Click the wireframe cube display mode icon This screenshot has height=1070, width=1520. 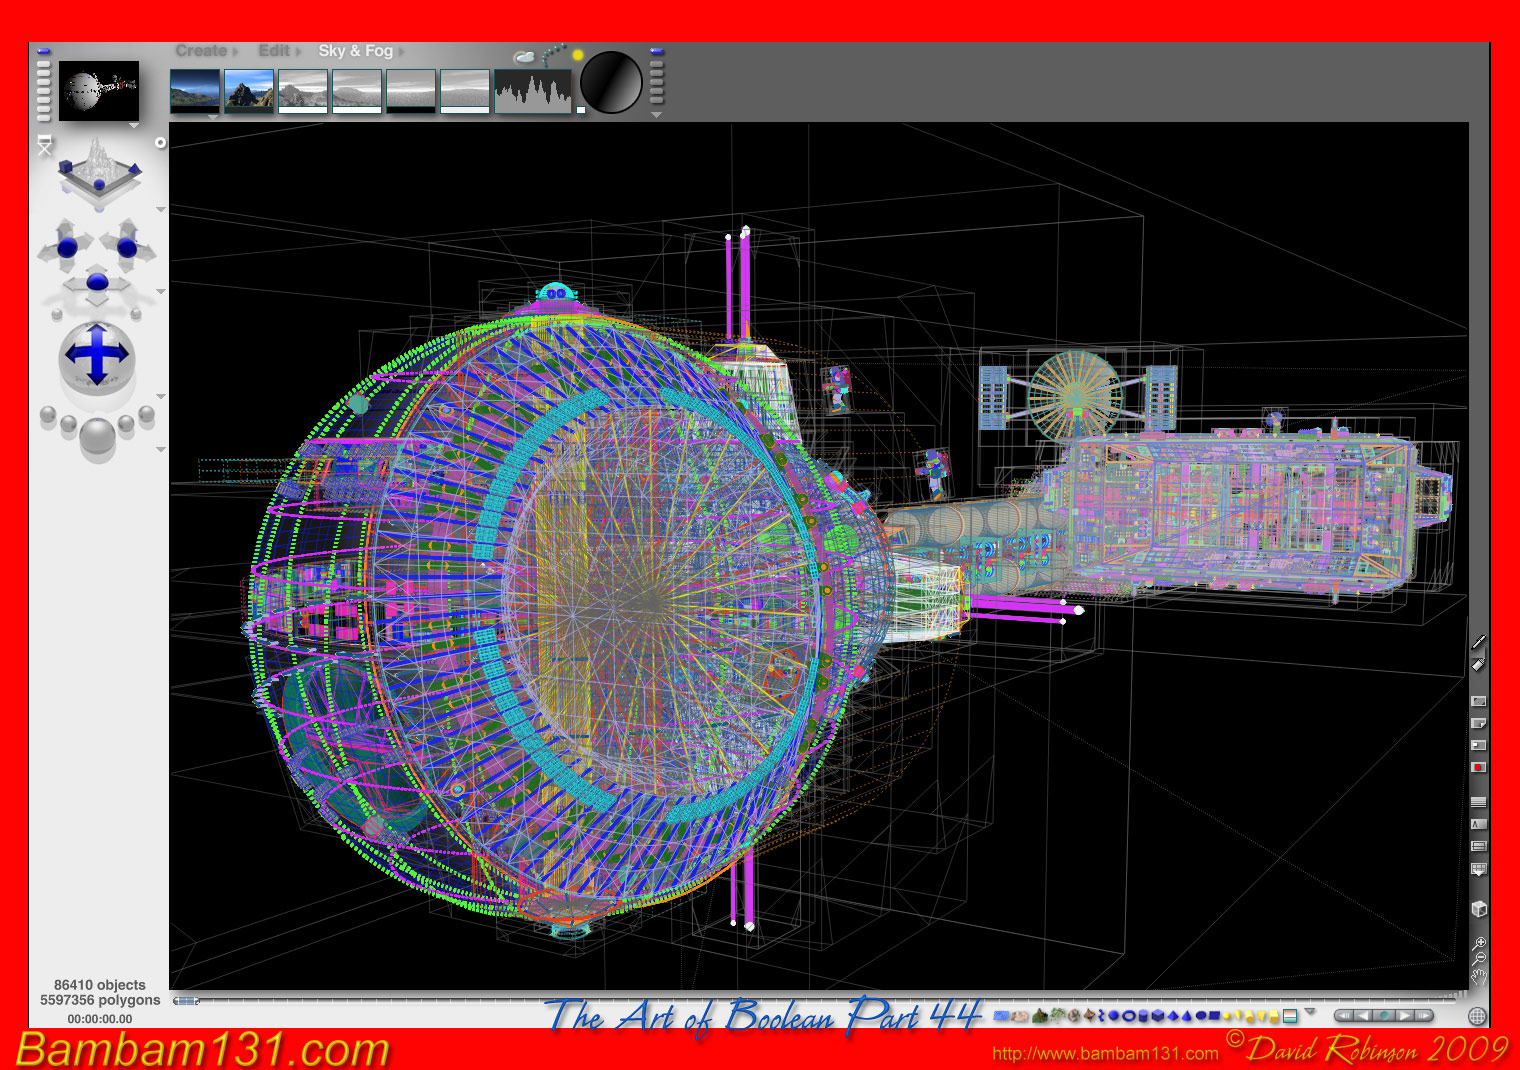click(x=1479, y=908)
